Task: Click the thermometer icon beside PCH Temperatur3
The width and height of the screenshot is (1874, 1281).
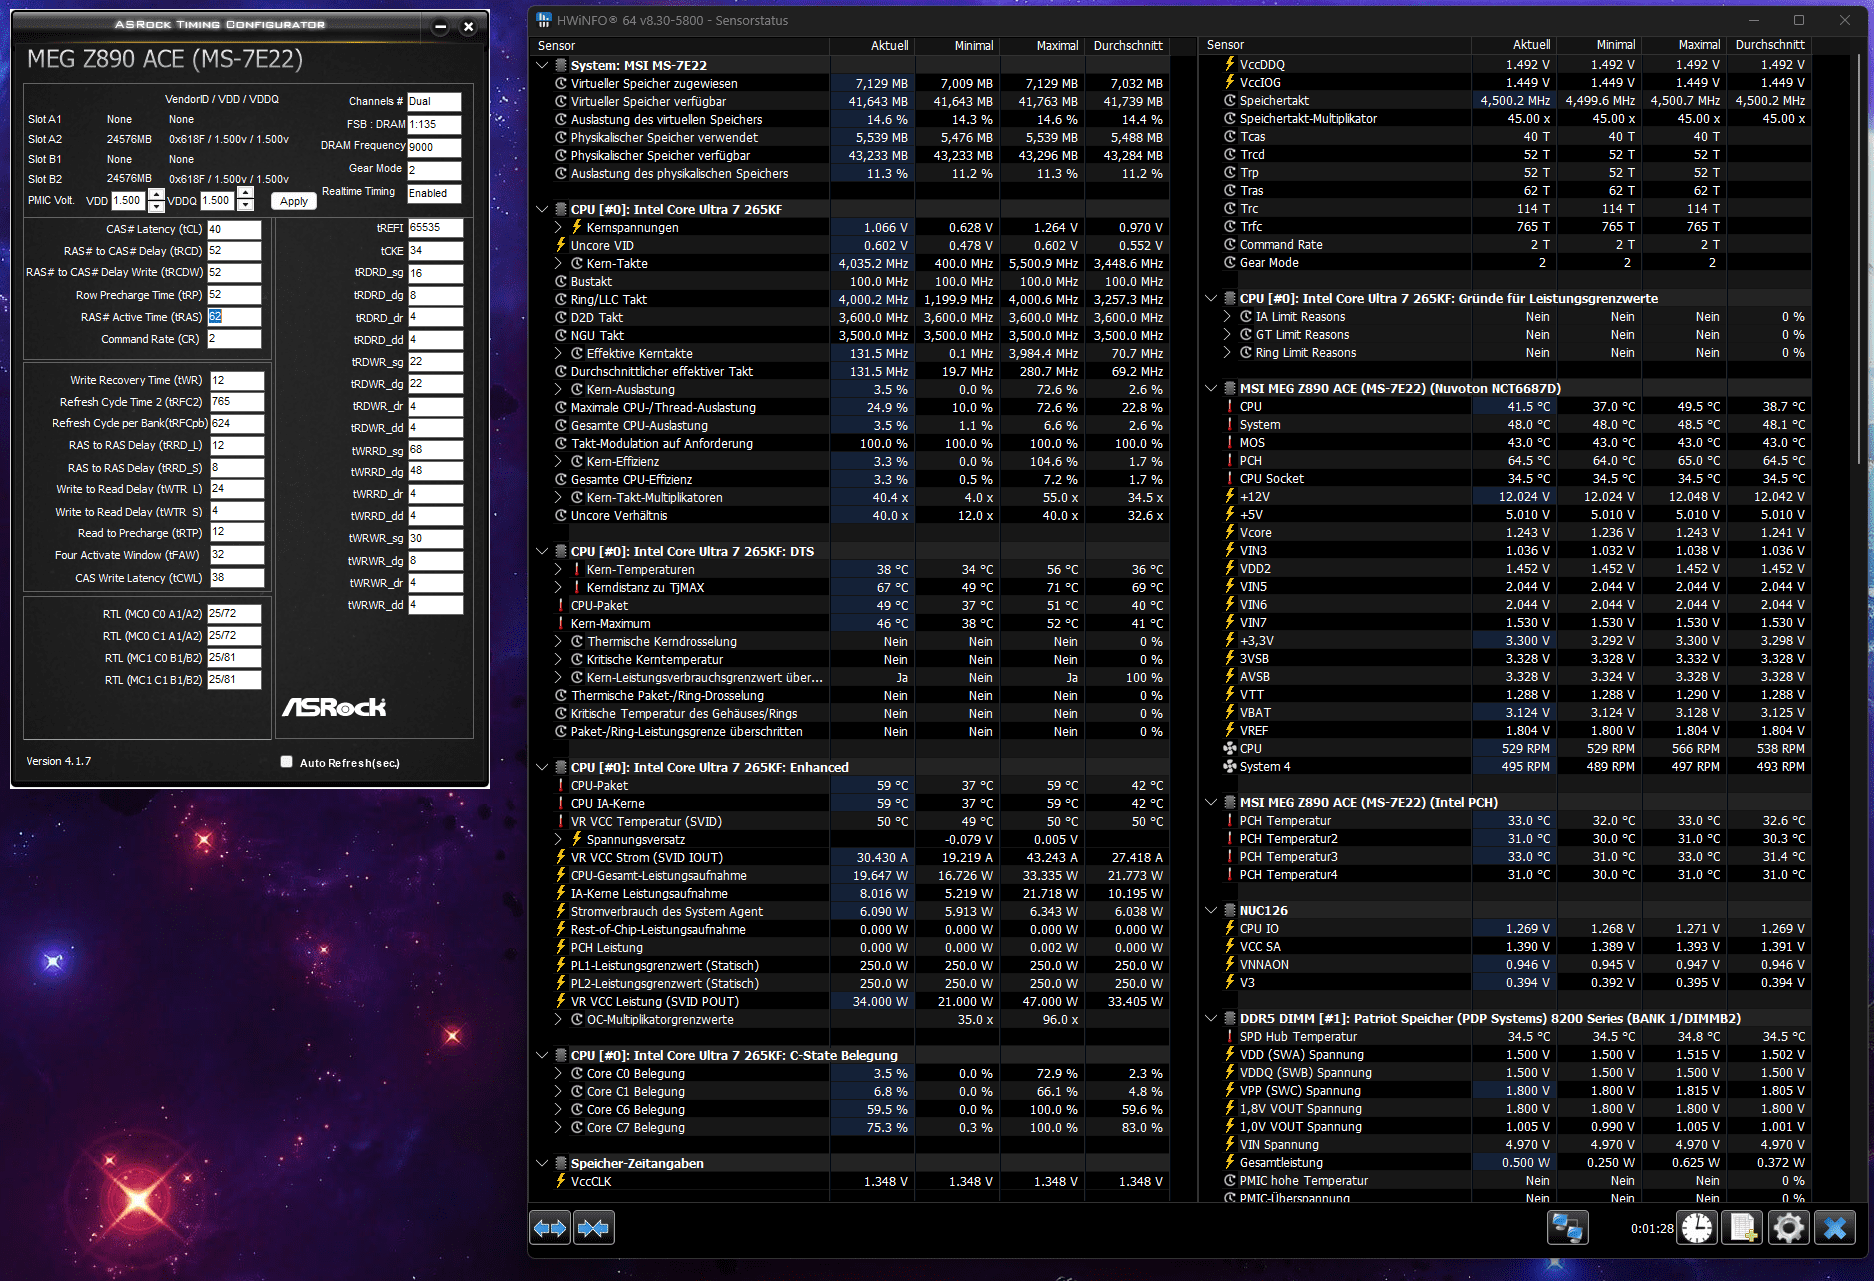Action: point(1230,856)
